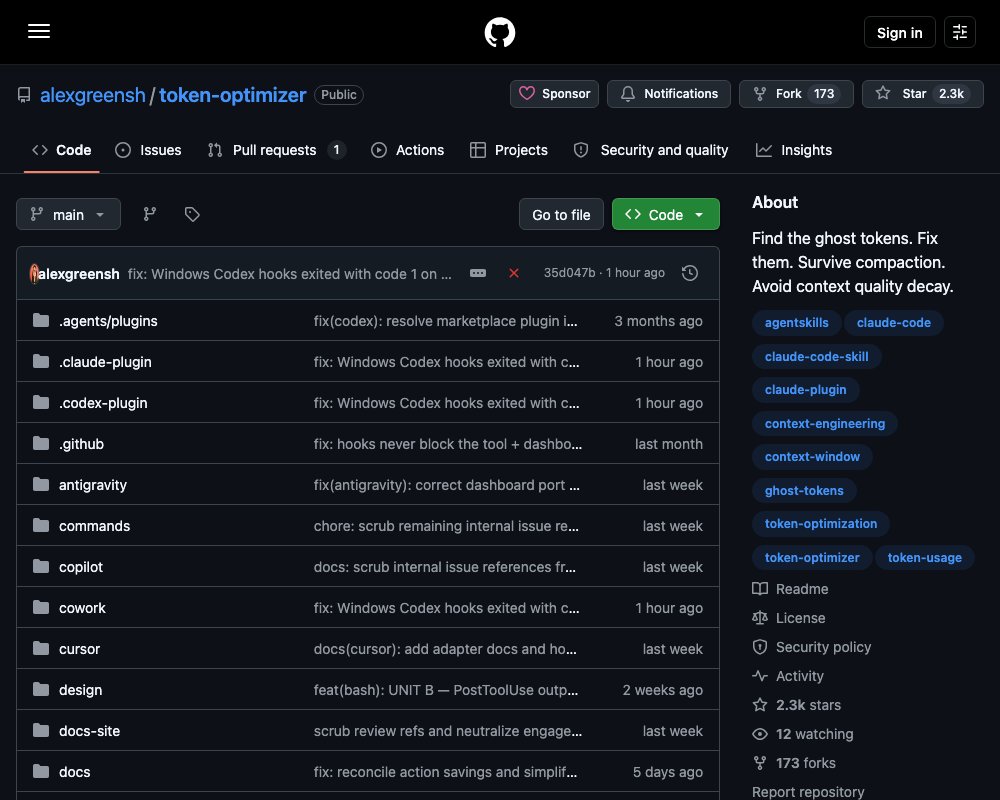Viewport: 1000px width, 800px height.
Task: Open the .github folder
Action: coord(81,444)
